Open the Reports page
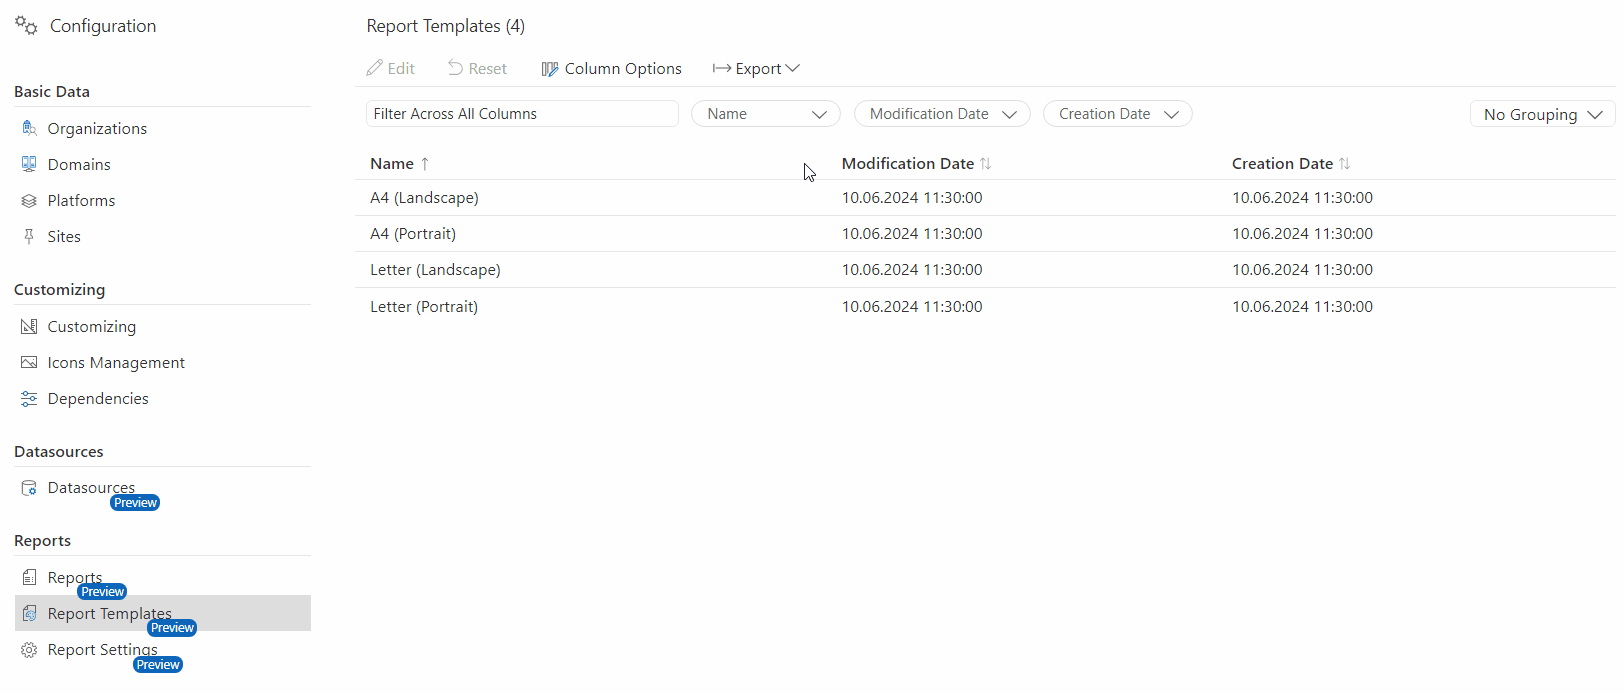1624x694 pixels. [75, 577]
